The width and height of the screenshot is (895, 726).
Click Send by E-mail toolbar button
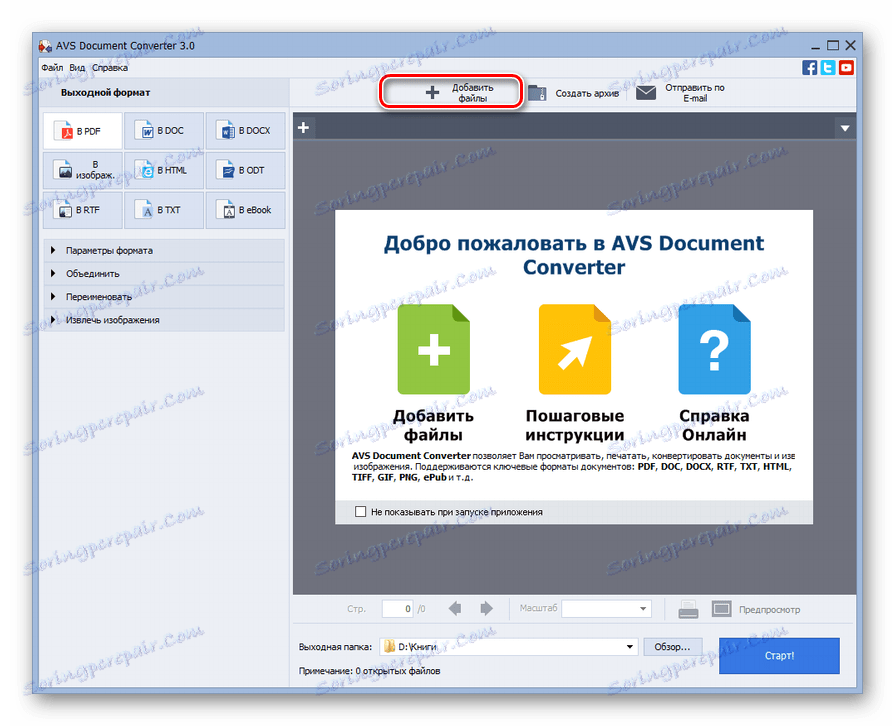[x=680, y=92]
